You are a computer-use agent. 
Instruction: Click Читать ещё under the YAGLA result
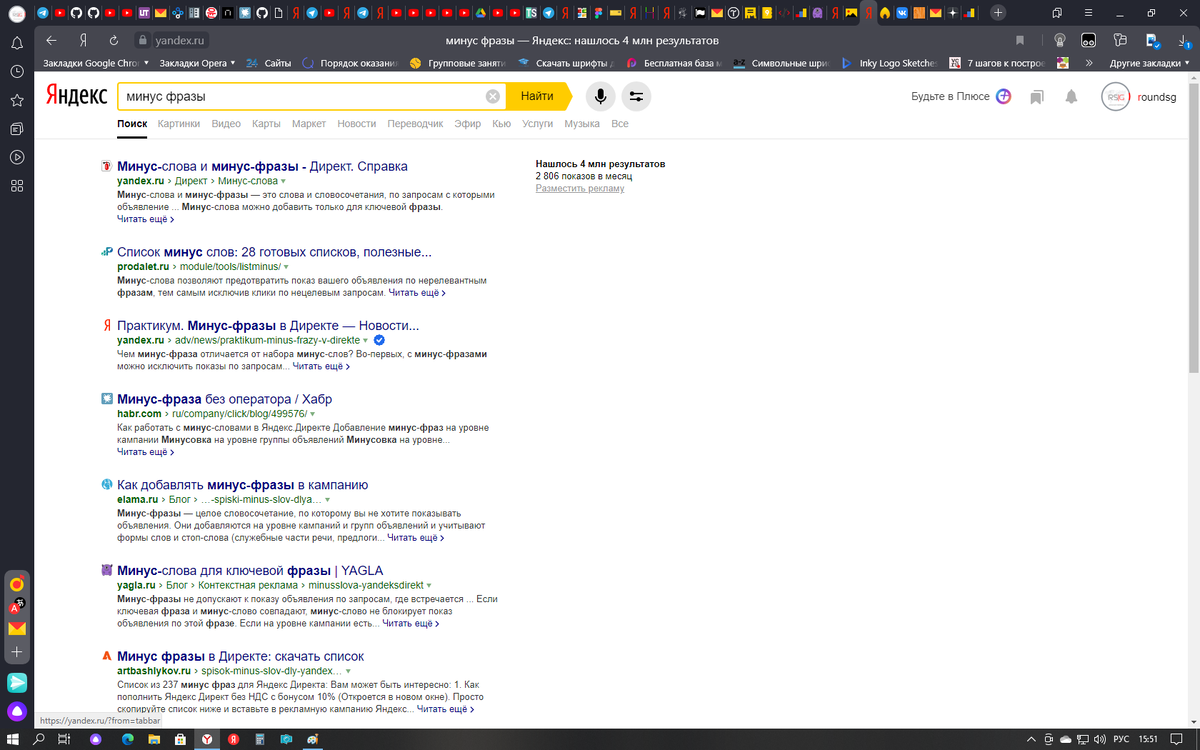tap(411, 624)
